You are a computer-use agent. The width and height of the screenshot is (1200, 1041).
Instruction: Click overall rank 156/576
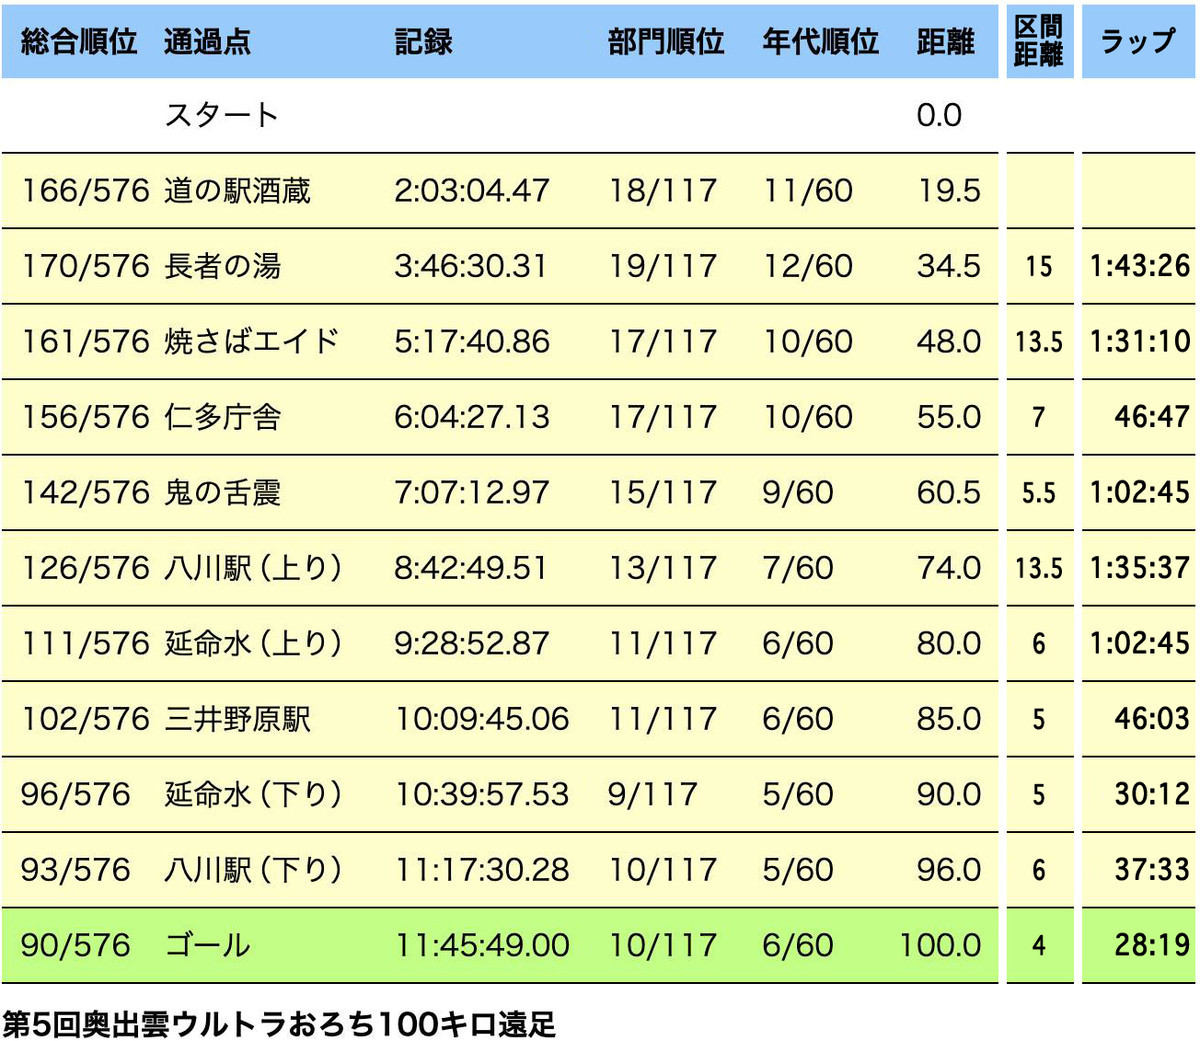coord(85,417)
